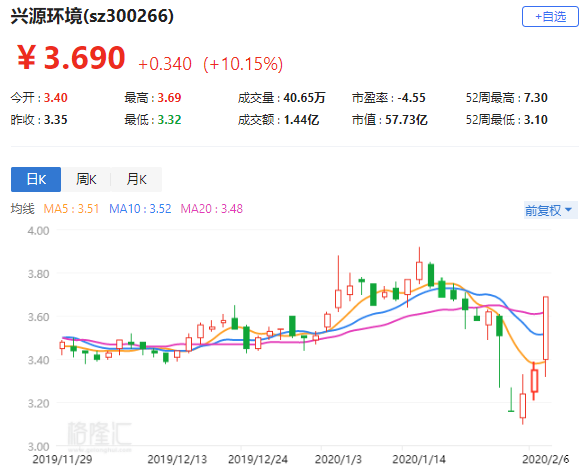Click the stock title 兴源环境(sz300266)
This screenshot has height=470, width=580.
(x=92, y=16)
